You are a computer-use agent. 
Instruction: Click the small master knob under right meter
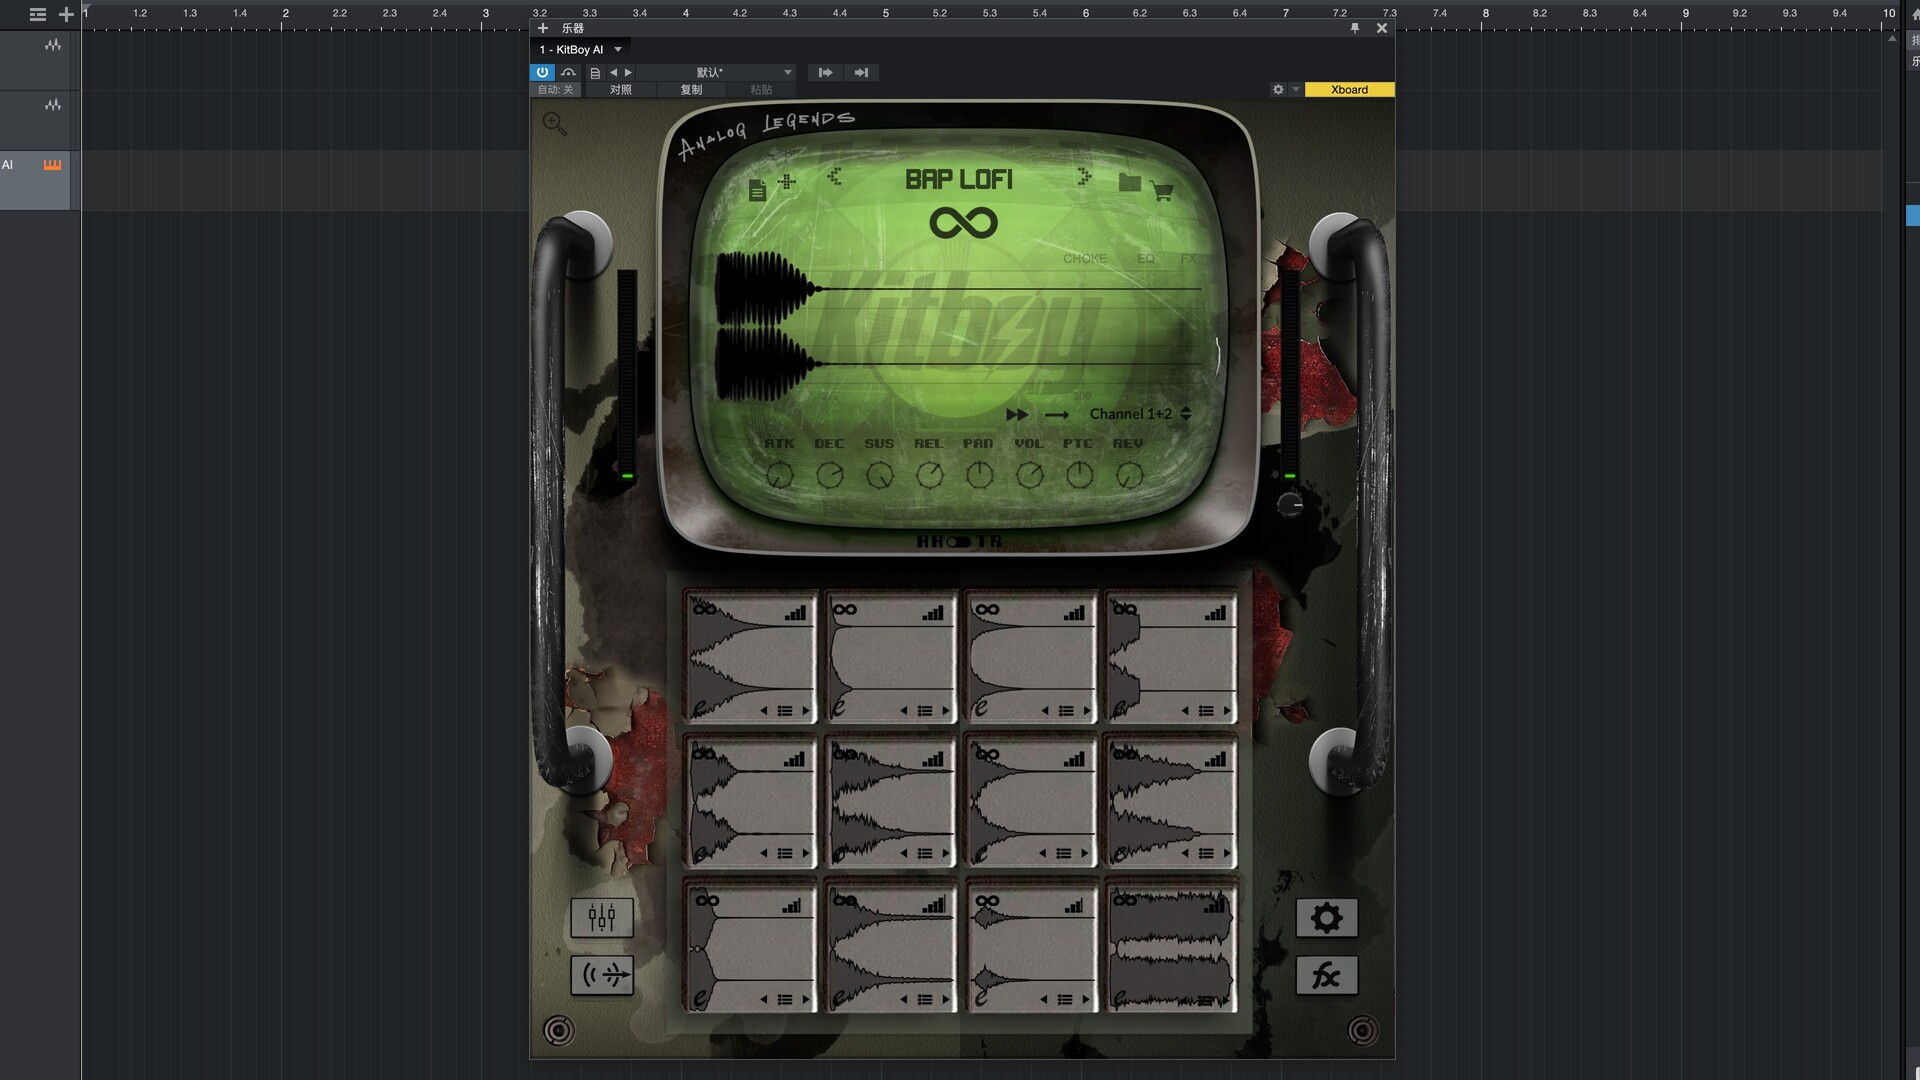point(1290,504)
